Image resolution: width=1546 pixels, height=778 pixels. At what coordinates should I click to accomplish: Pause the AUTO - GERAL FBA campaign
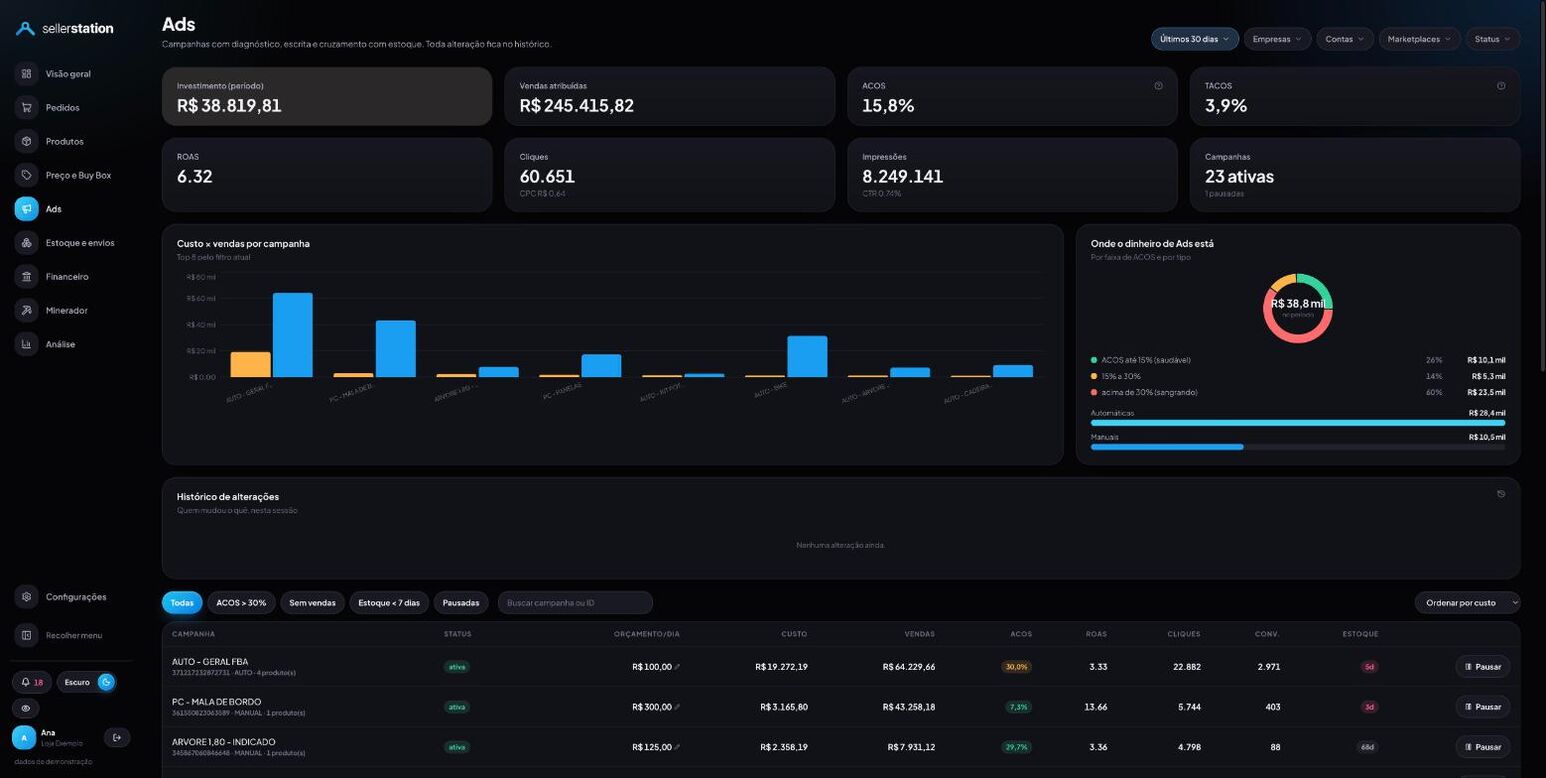click(x=1482, y=667)
